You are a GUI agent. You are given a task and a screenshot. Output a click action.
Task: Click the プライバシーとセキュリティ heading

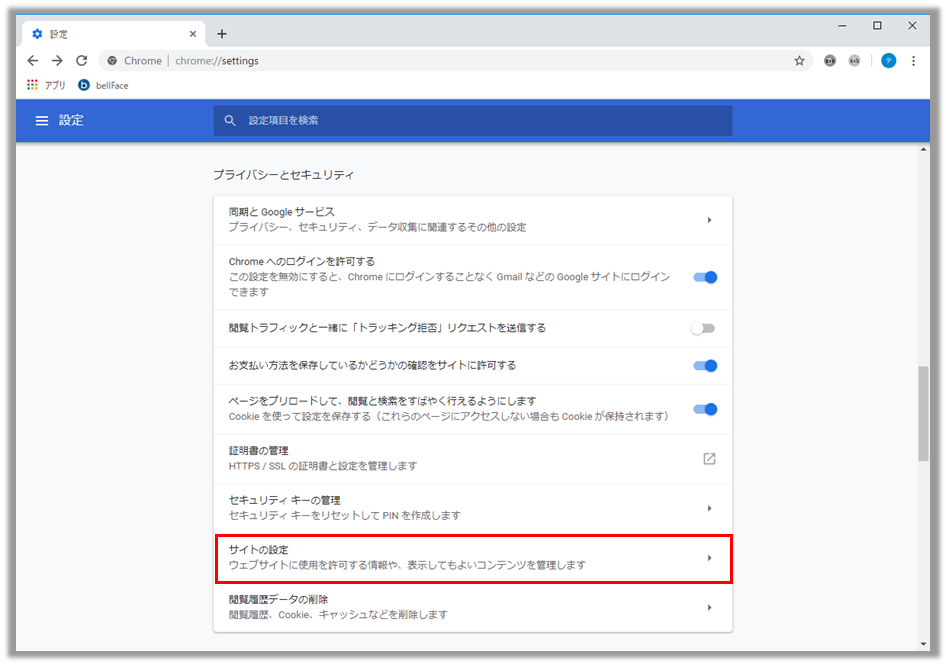click(x=284, y=175)
